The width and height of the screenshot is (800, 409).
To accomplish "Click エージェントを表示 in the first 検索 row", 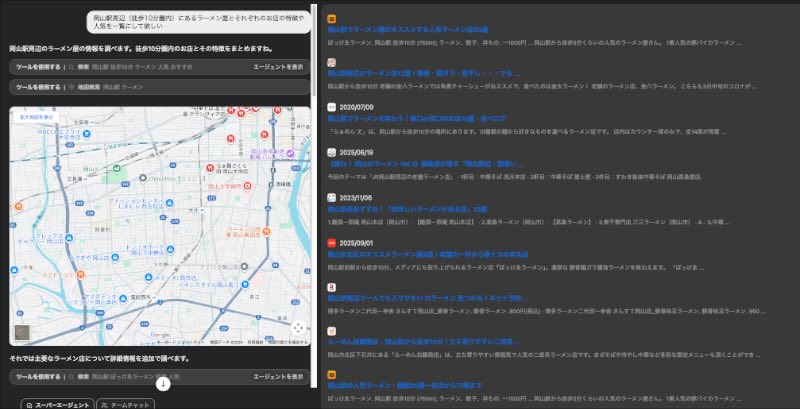I will coord(278,67).
